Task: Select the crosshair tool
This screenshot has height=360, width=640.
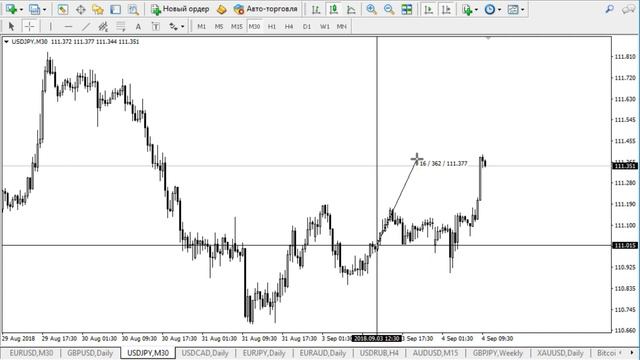Action: [x=29, y=27]
